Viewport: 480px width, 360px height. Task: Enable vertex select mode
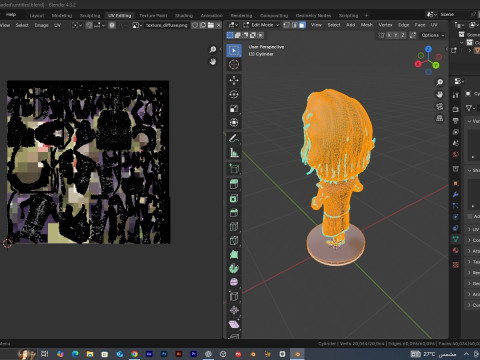tap(287, 25)
